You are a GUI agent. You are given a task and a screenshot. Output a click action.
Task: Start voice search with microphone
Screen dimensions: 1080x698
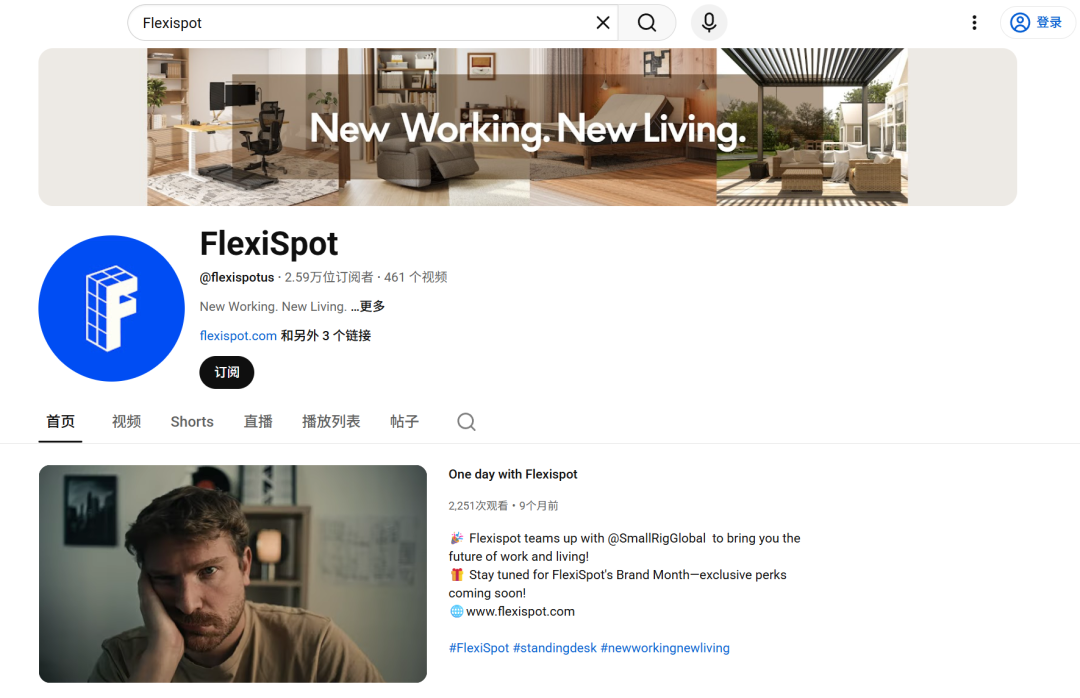pos(709,23)
